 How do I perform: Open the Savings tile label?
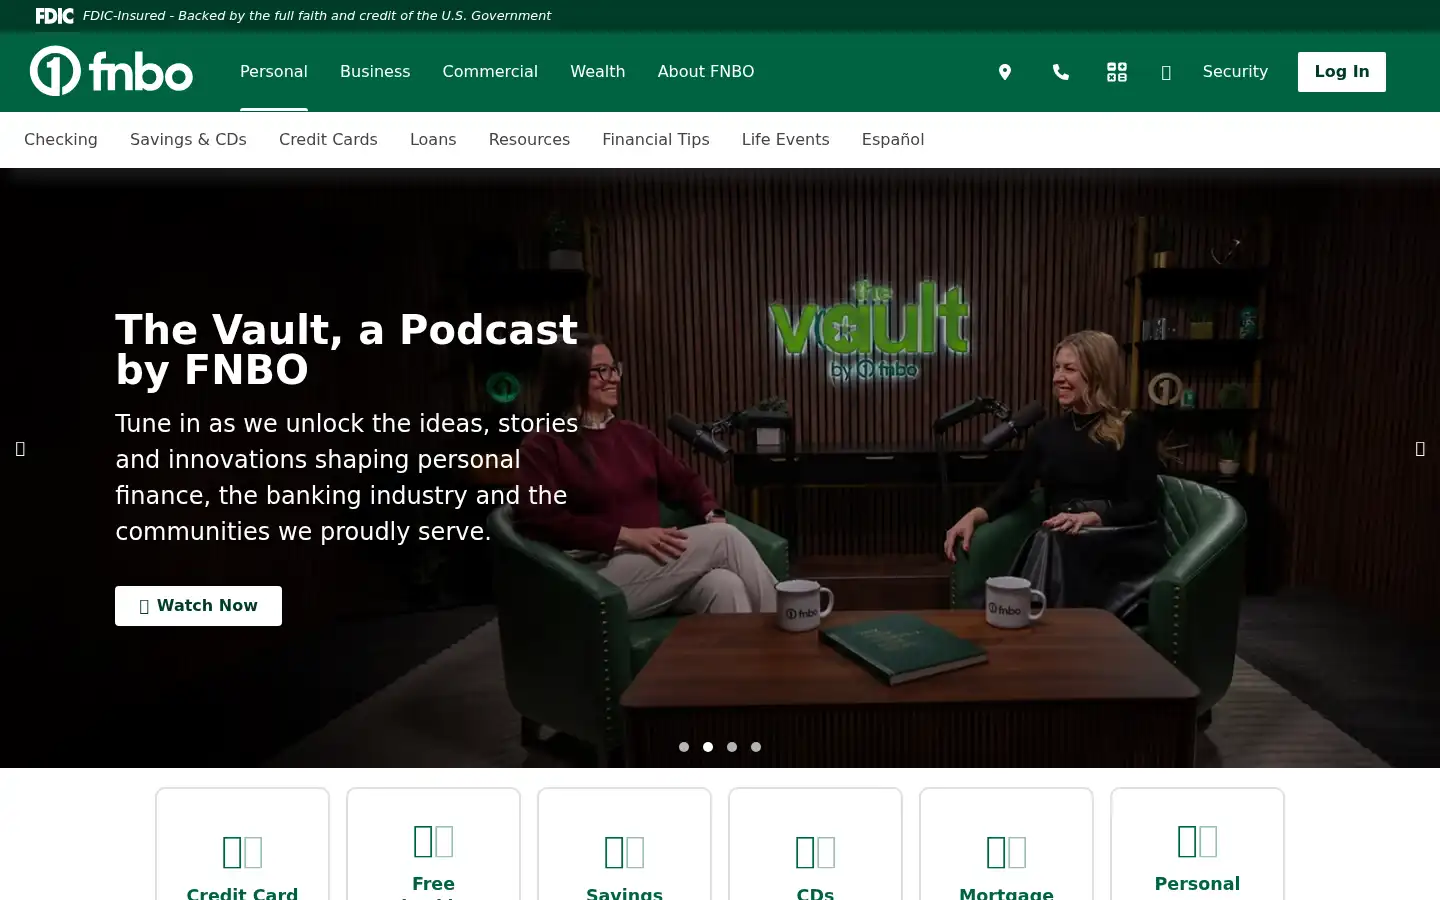click(624, 892)
